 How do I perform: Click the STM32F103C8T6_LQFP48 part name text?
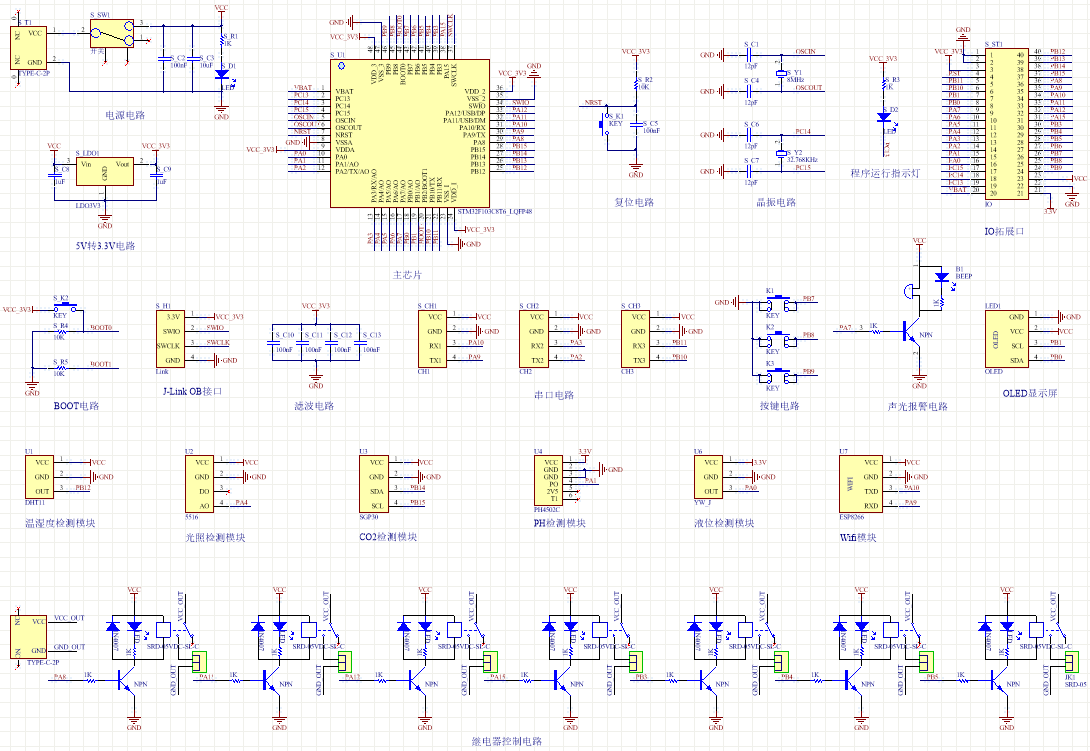point(494,211)
